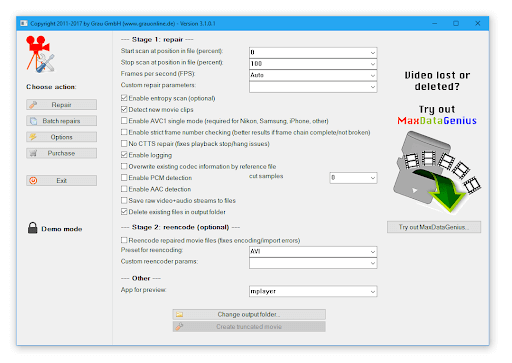Click the wrench icon on Repair button
Screen dimensions: 512x363
(x=33, y=105)
